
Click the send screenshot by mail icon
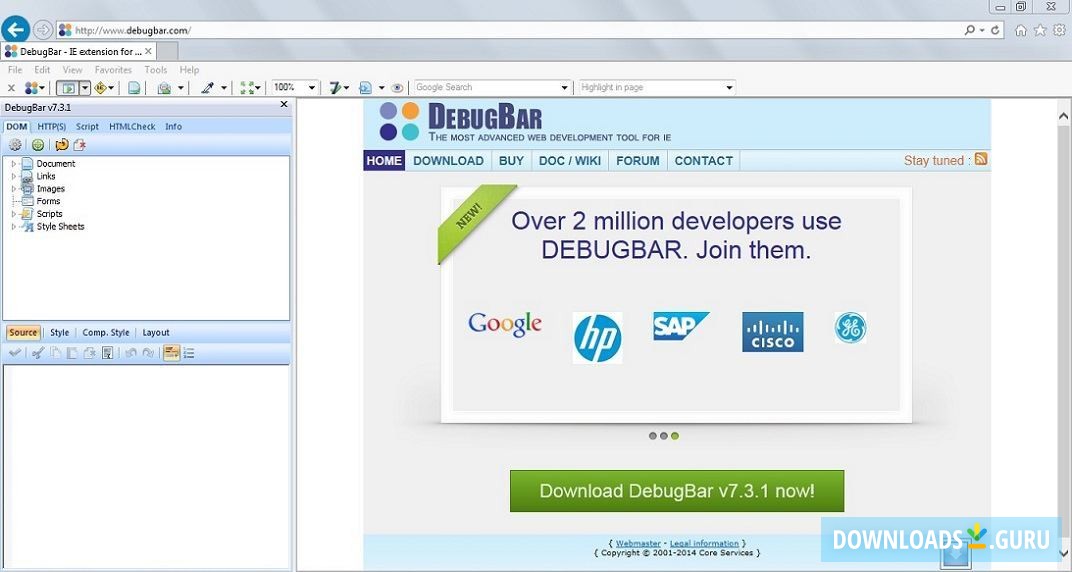[x=164, y=87]
